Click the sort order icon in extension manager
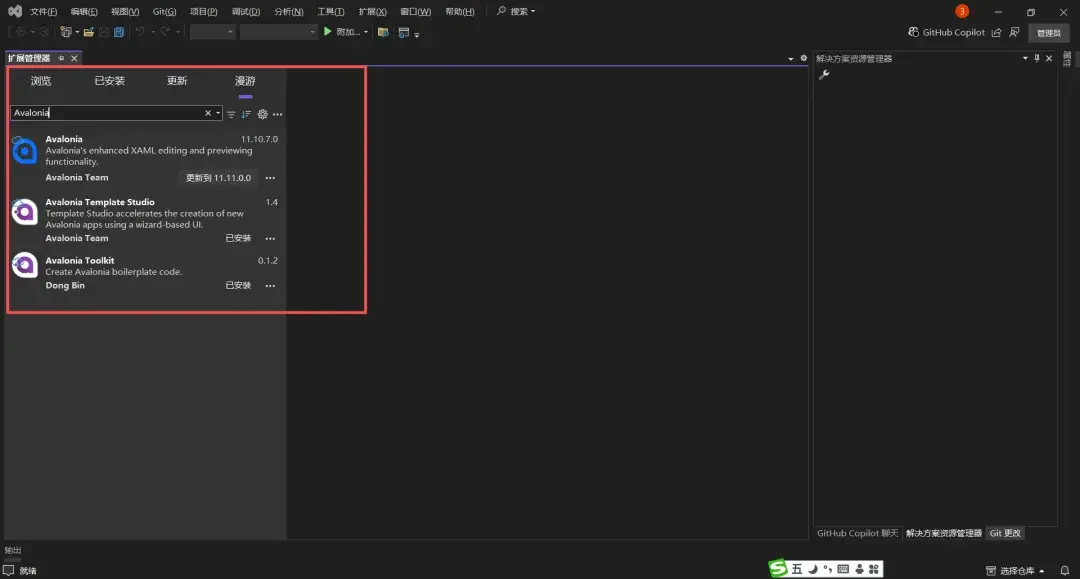The width and height of the screenshot is (1080, 579). point(246,113)
